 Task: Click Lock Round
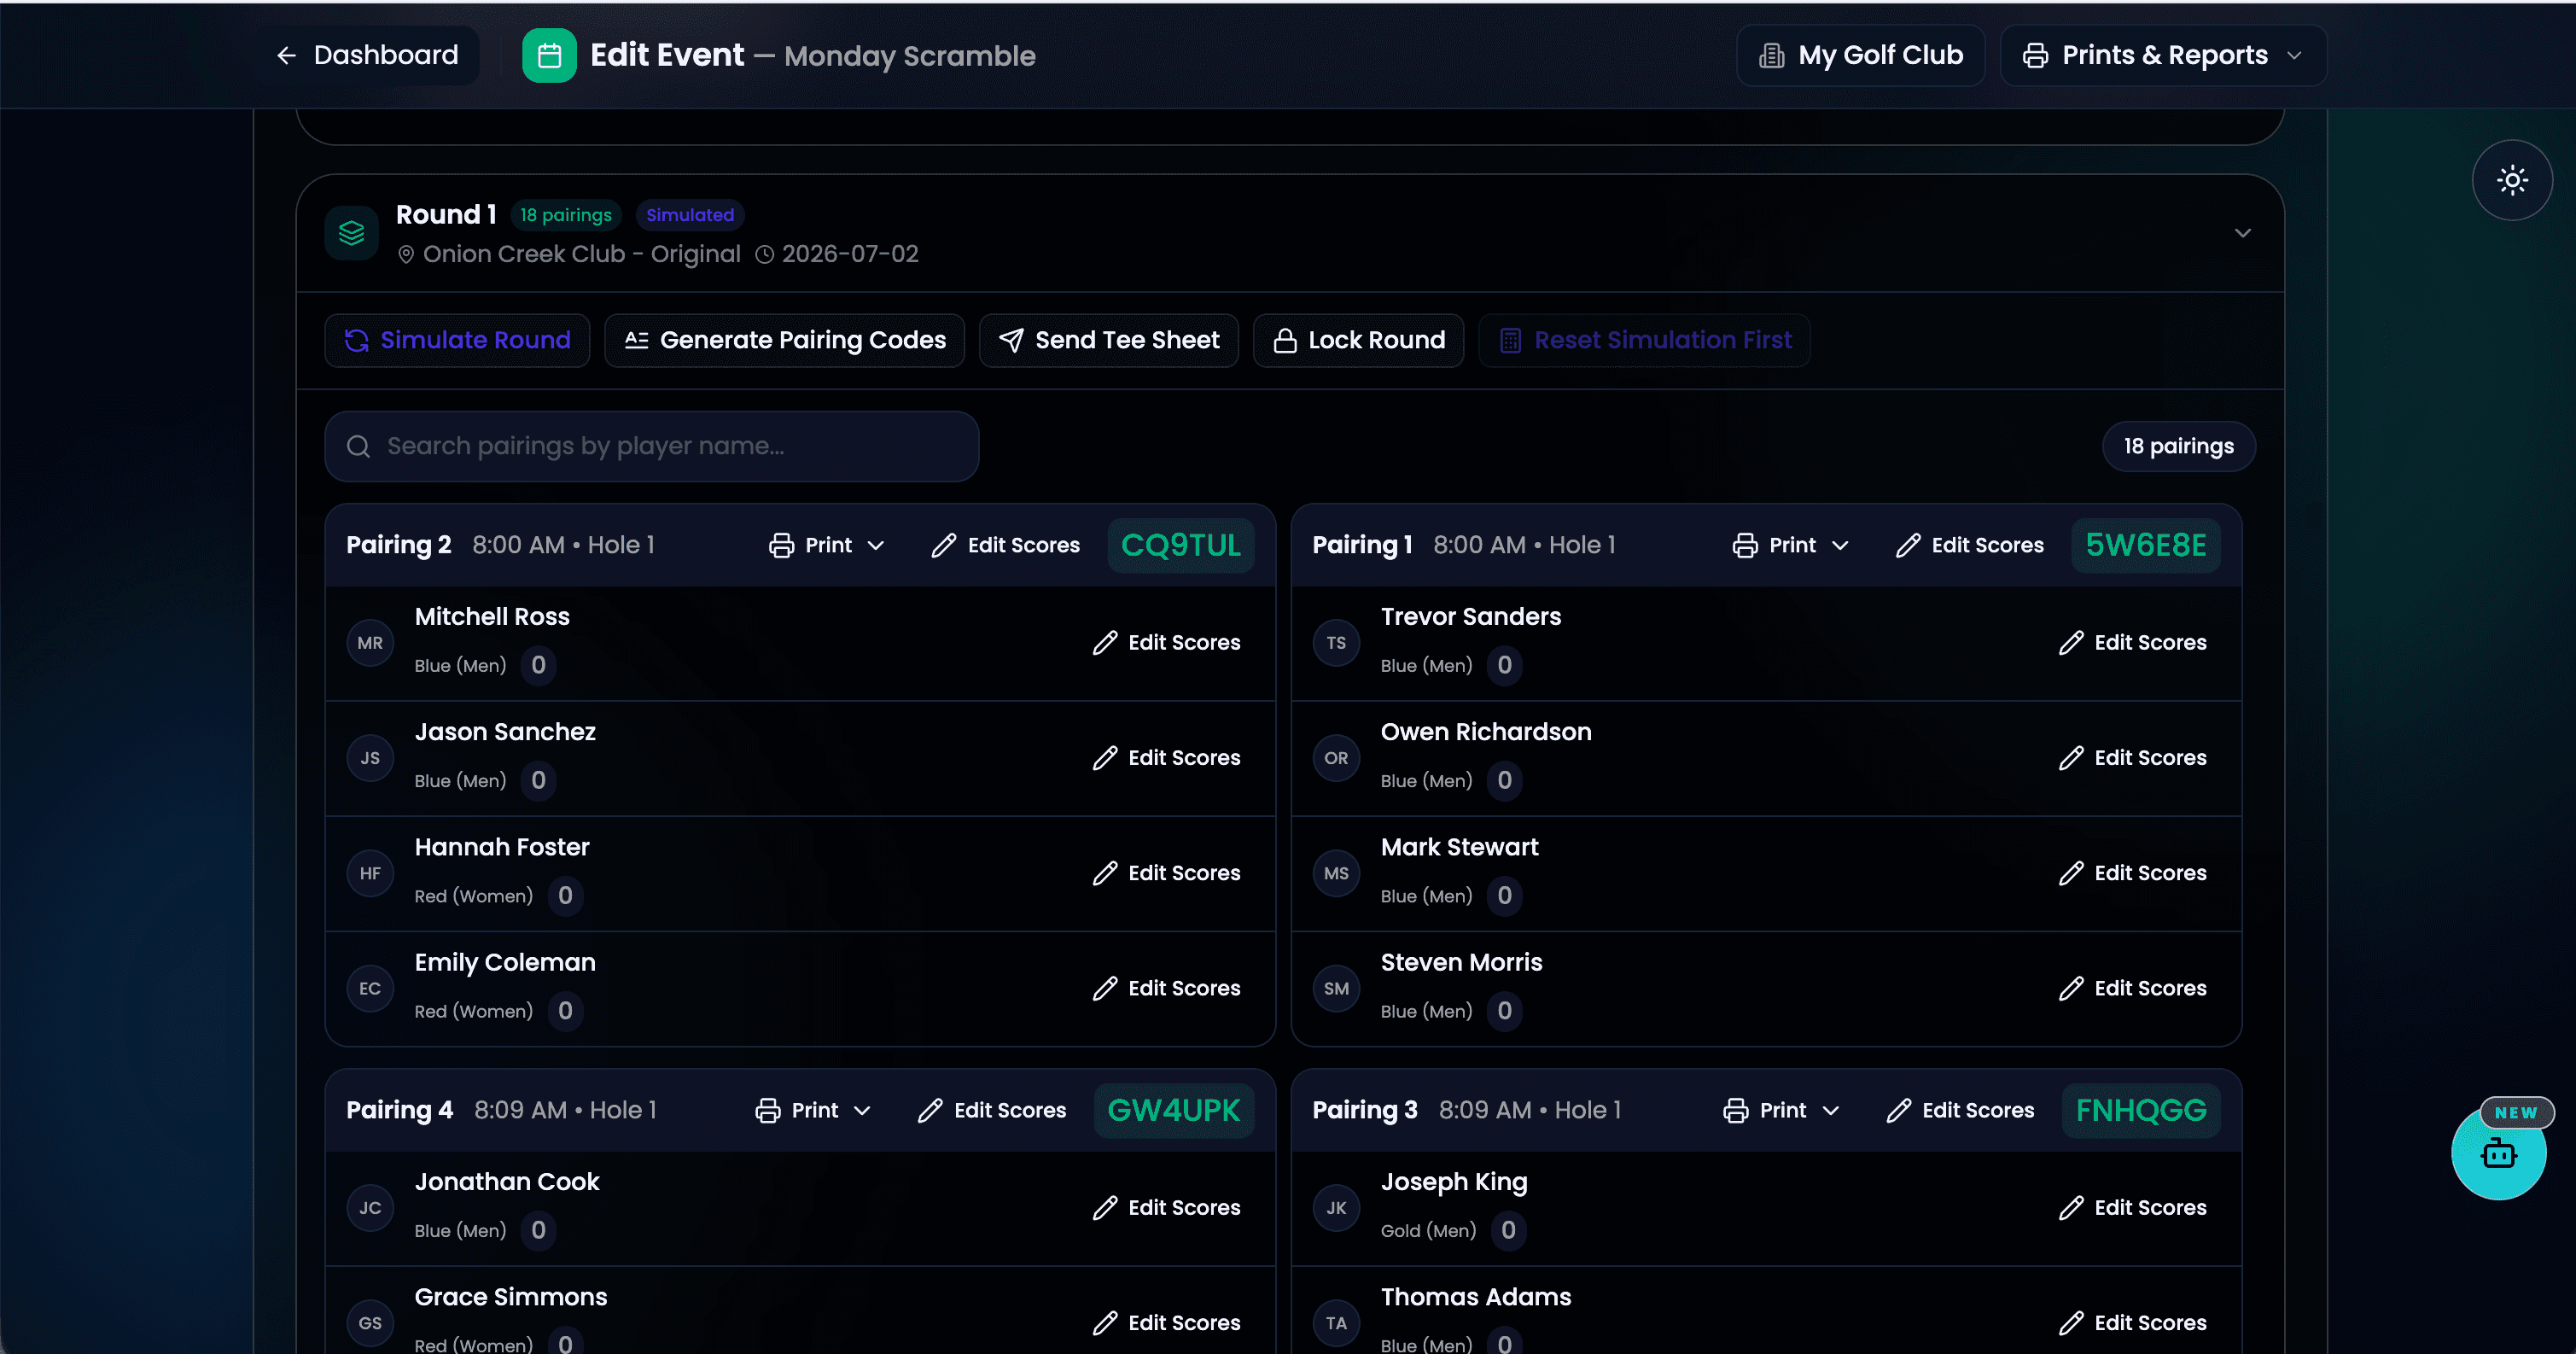tap(1358, 340)
